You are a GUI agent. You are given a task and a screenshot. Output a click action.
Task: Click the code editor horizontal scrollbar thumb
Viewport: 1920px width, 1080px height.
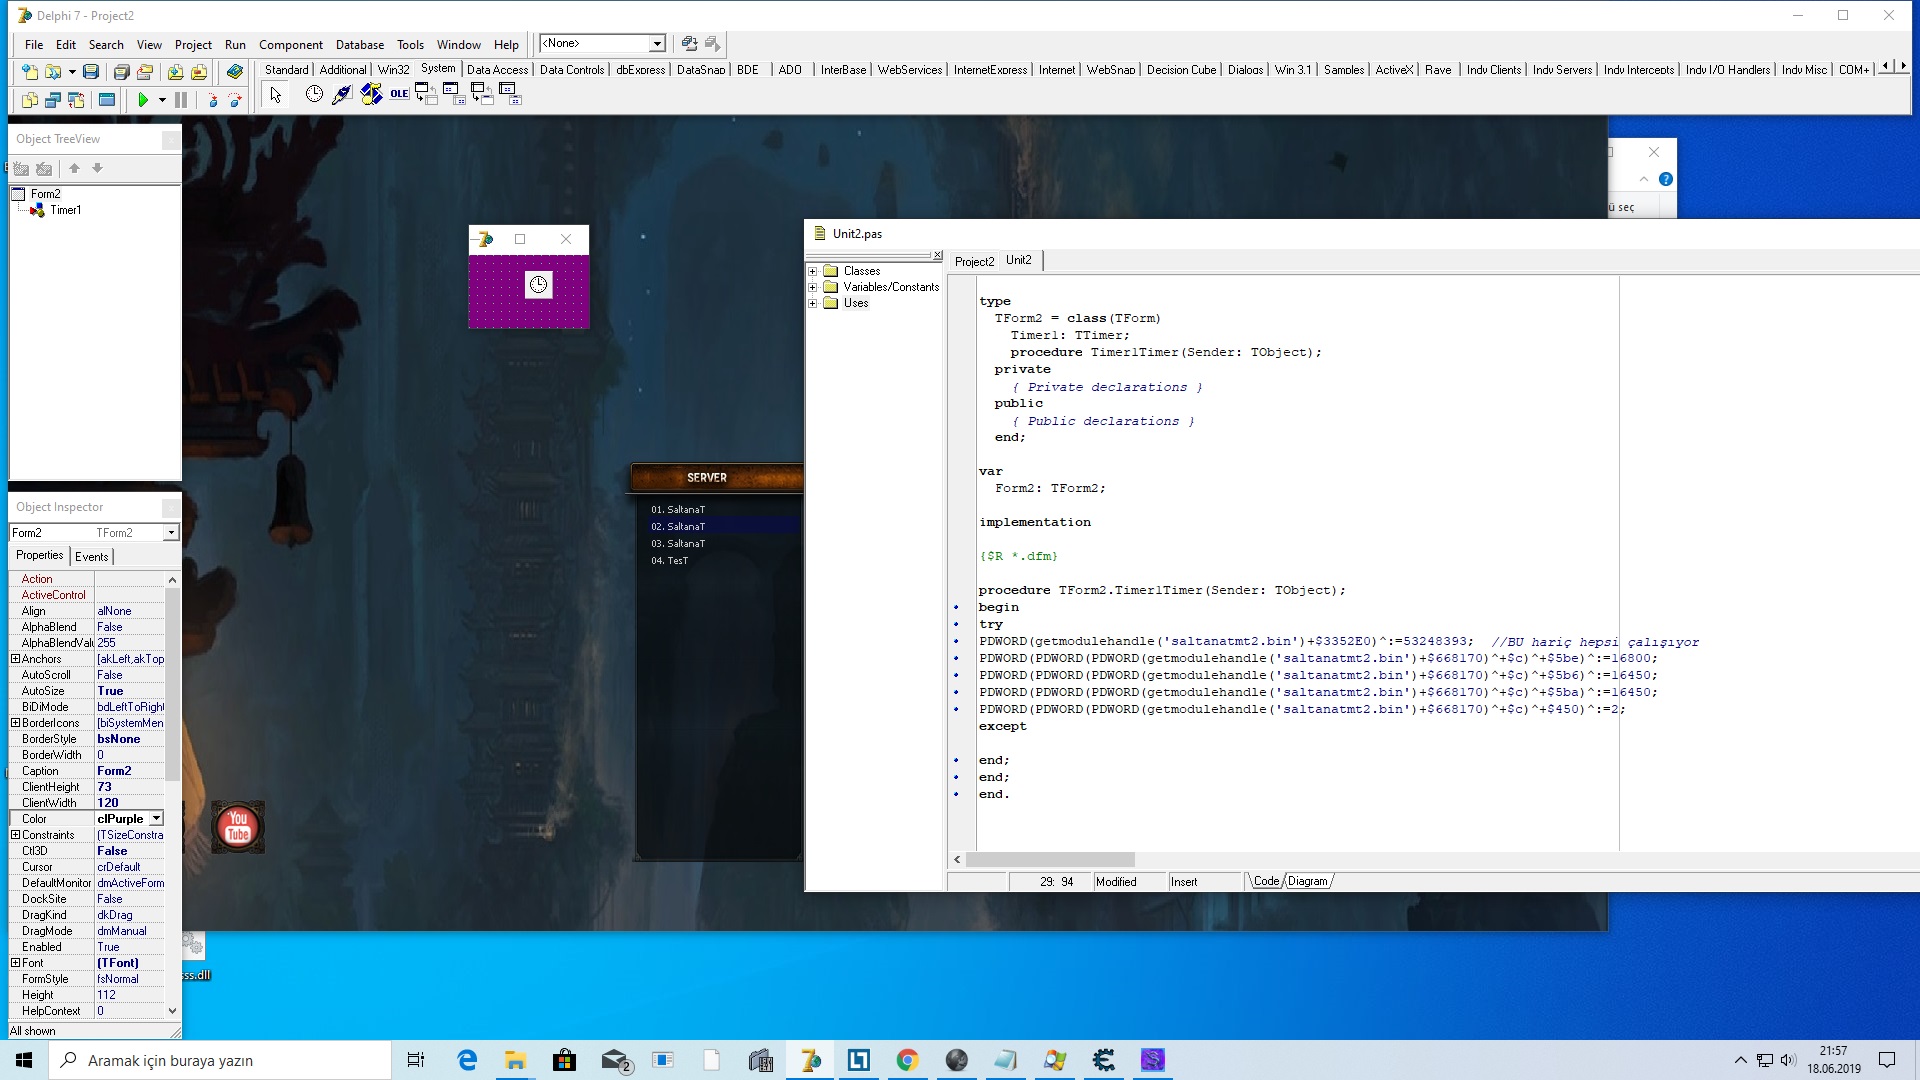point(1050,860)
